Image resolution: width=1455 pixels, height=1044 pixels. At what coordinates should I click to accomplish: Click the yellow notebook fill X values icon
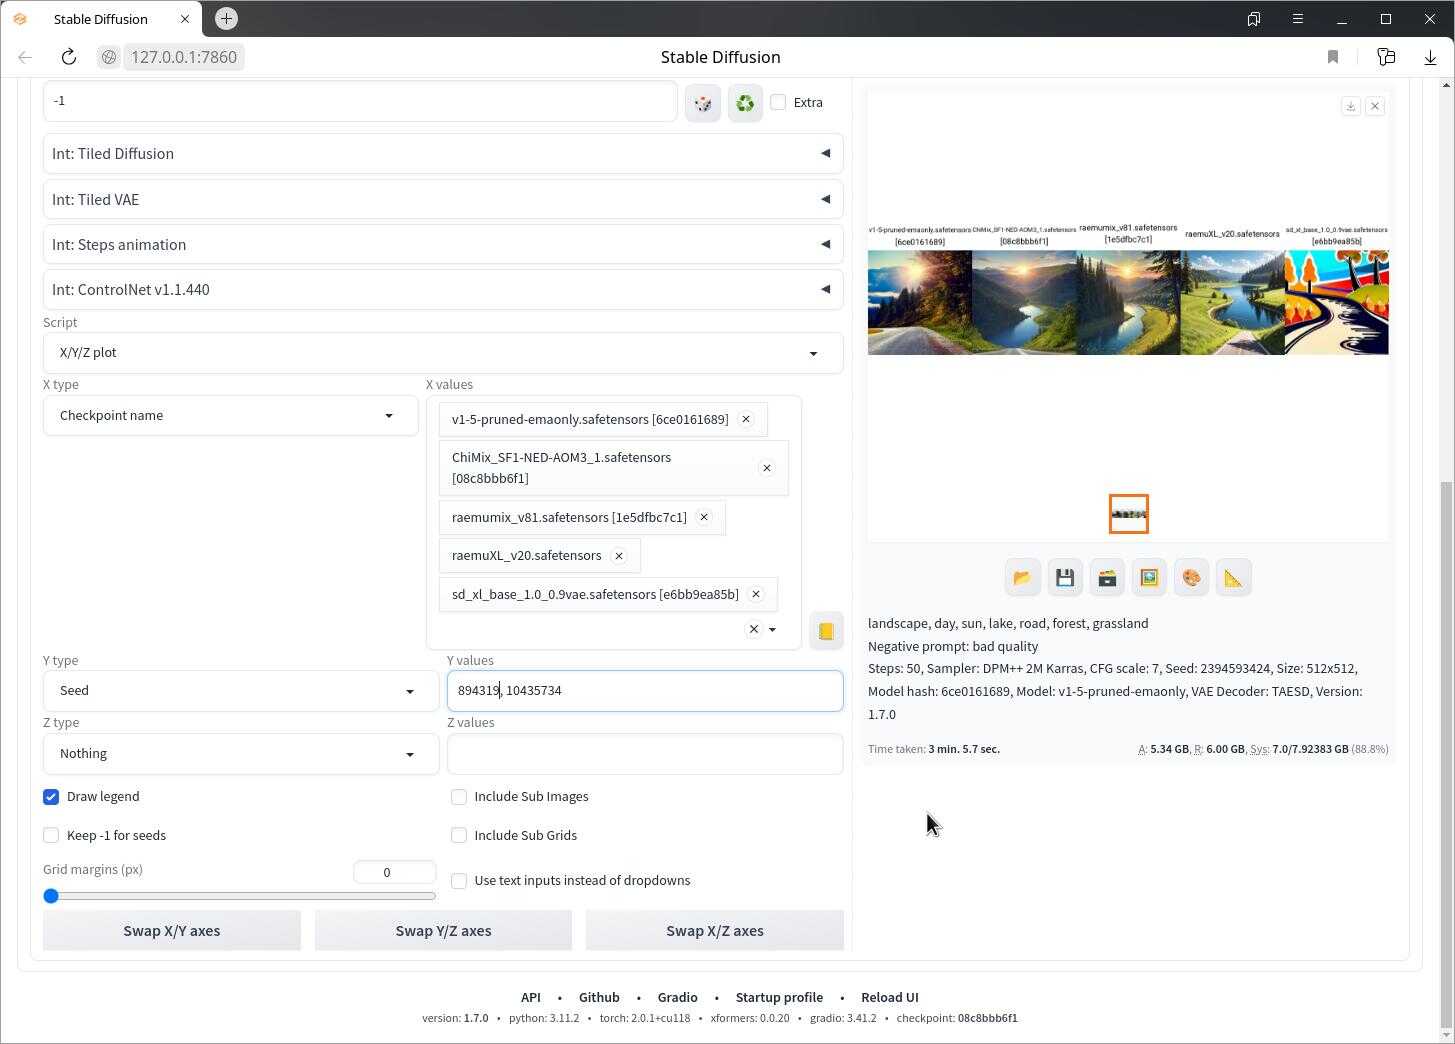pyautogui.click(x=826, y=631)
